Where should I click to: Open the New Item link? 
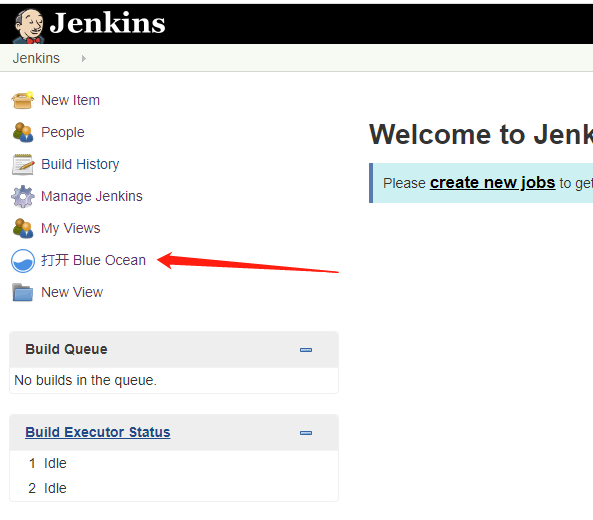pos(70,100)
